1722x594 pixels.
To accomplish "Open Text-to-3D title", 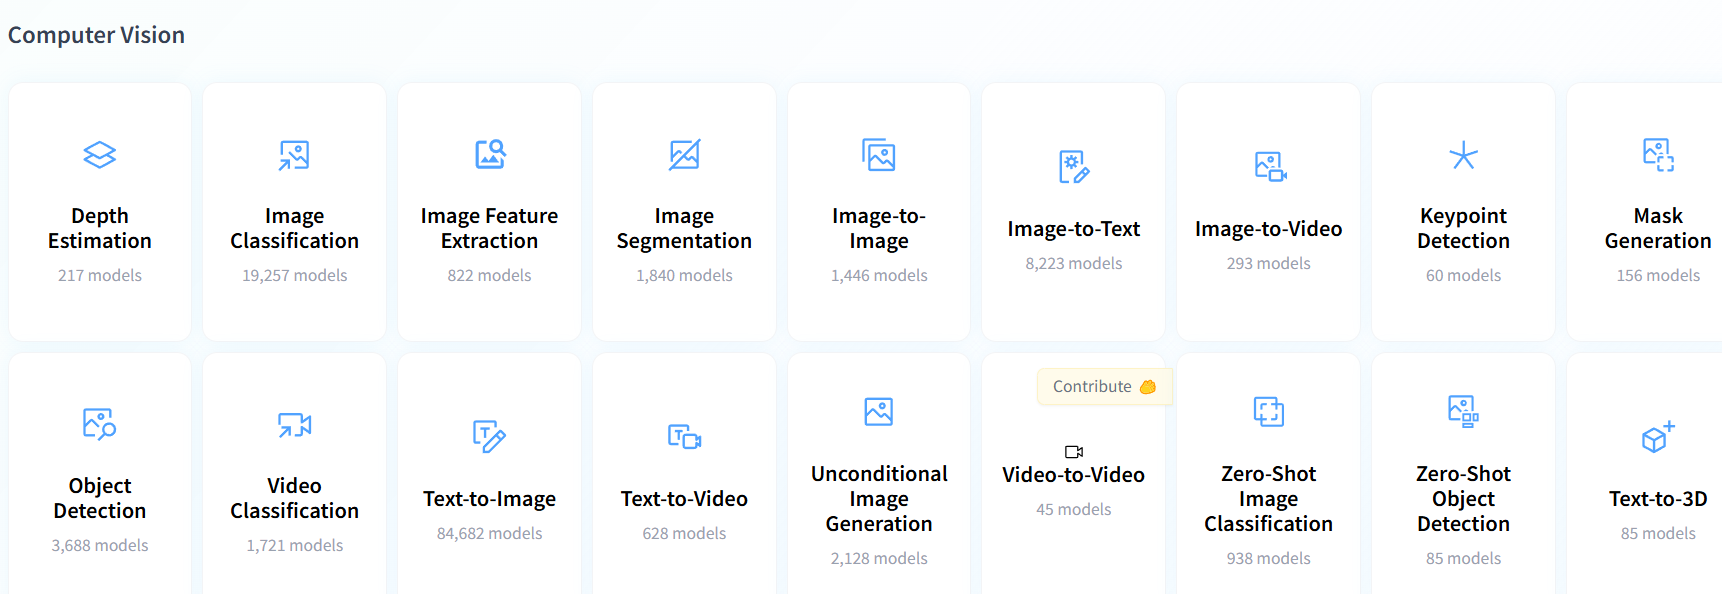I will coord(1658,499).
